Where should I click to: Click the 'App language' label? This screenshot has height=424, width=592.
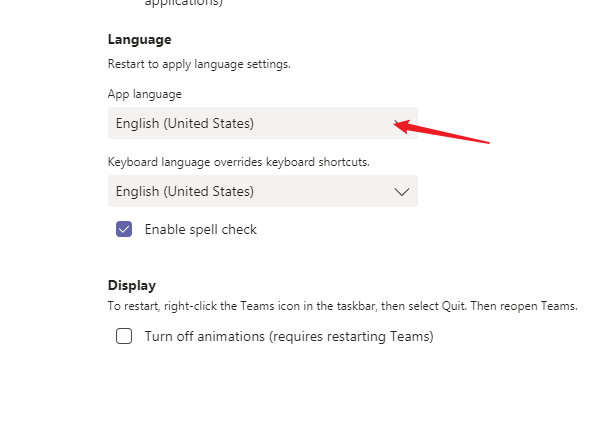(x=145, y=94)
